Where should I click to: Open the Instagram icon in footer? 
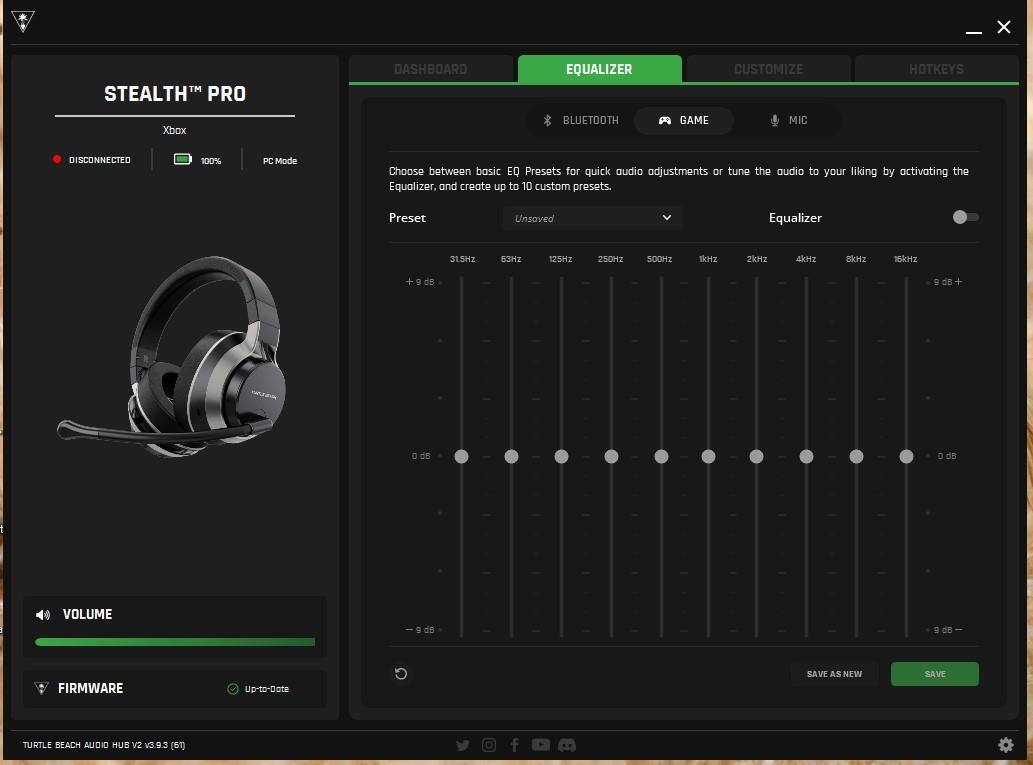tap(489, 745)
